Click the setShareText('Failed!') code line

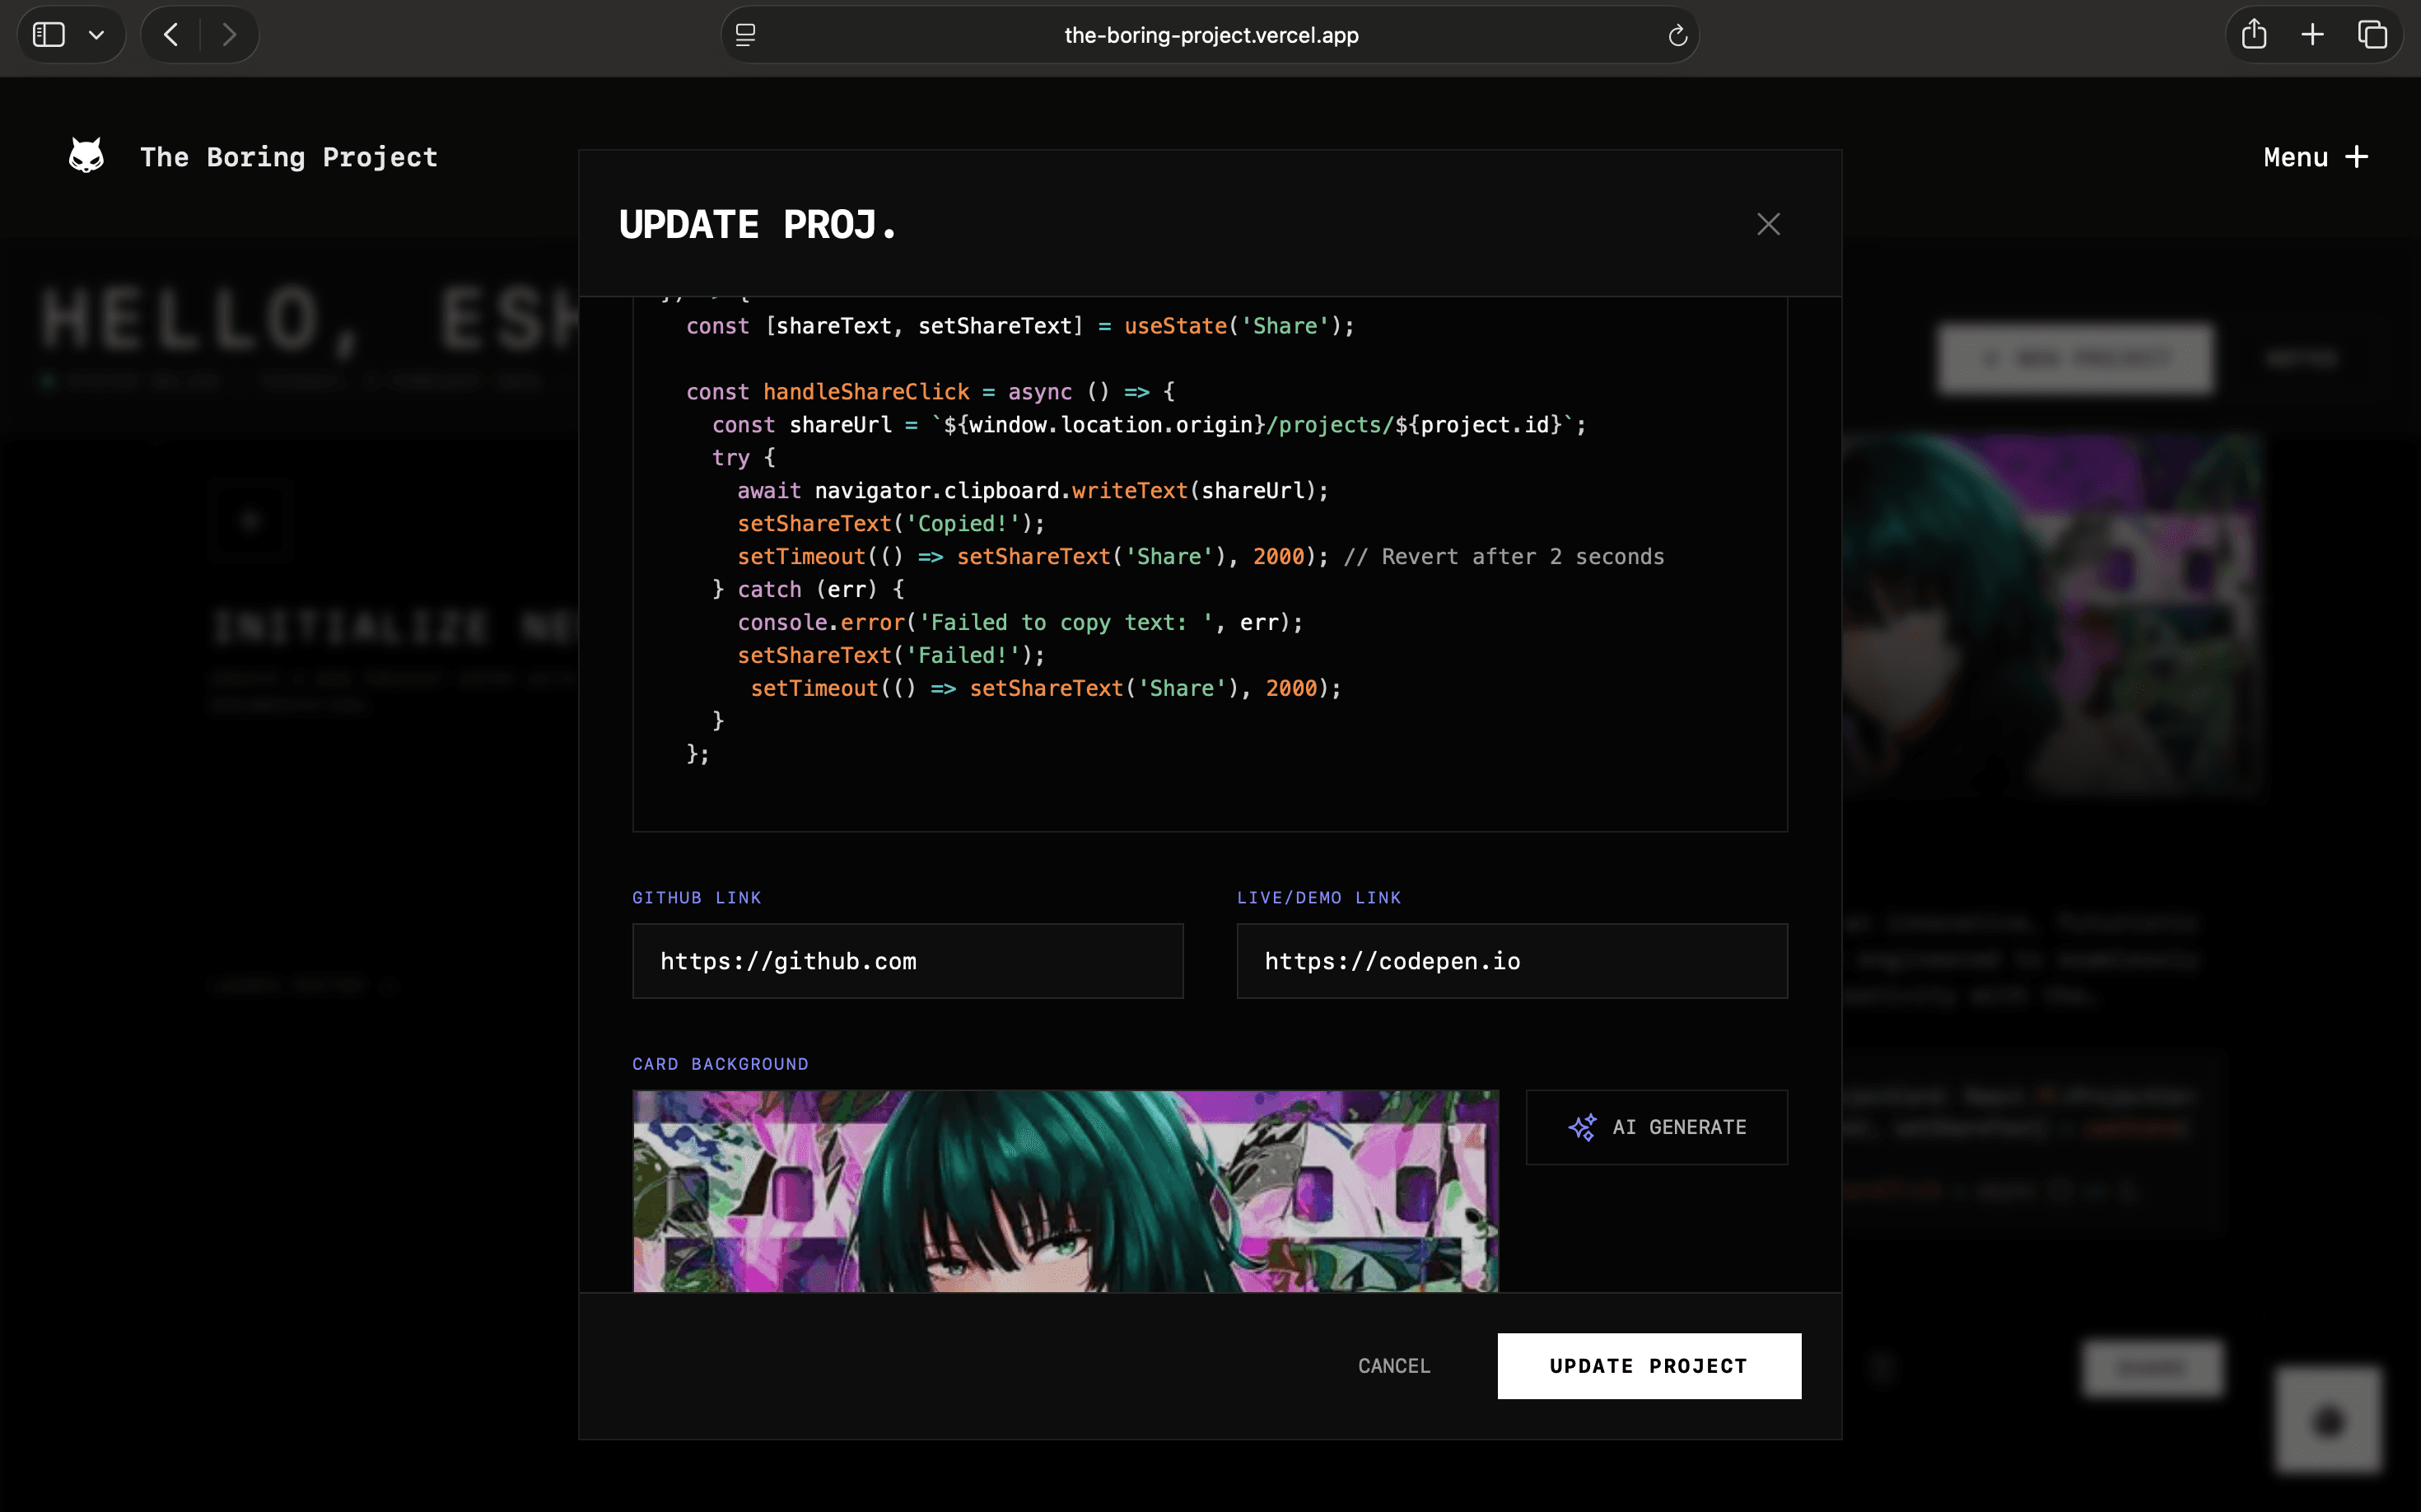[891, 656]
